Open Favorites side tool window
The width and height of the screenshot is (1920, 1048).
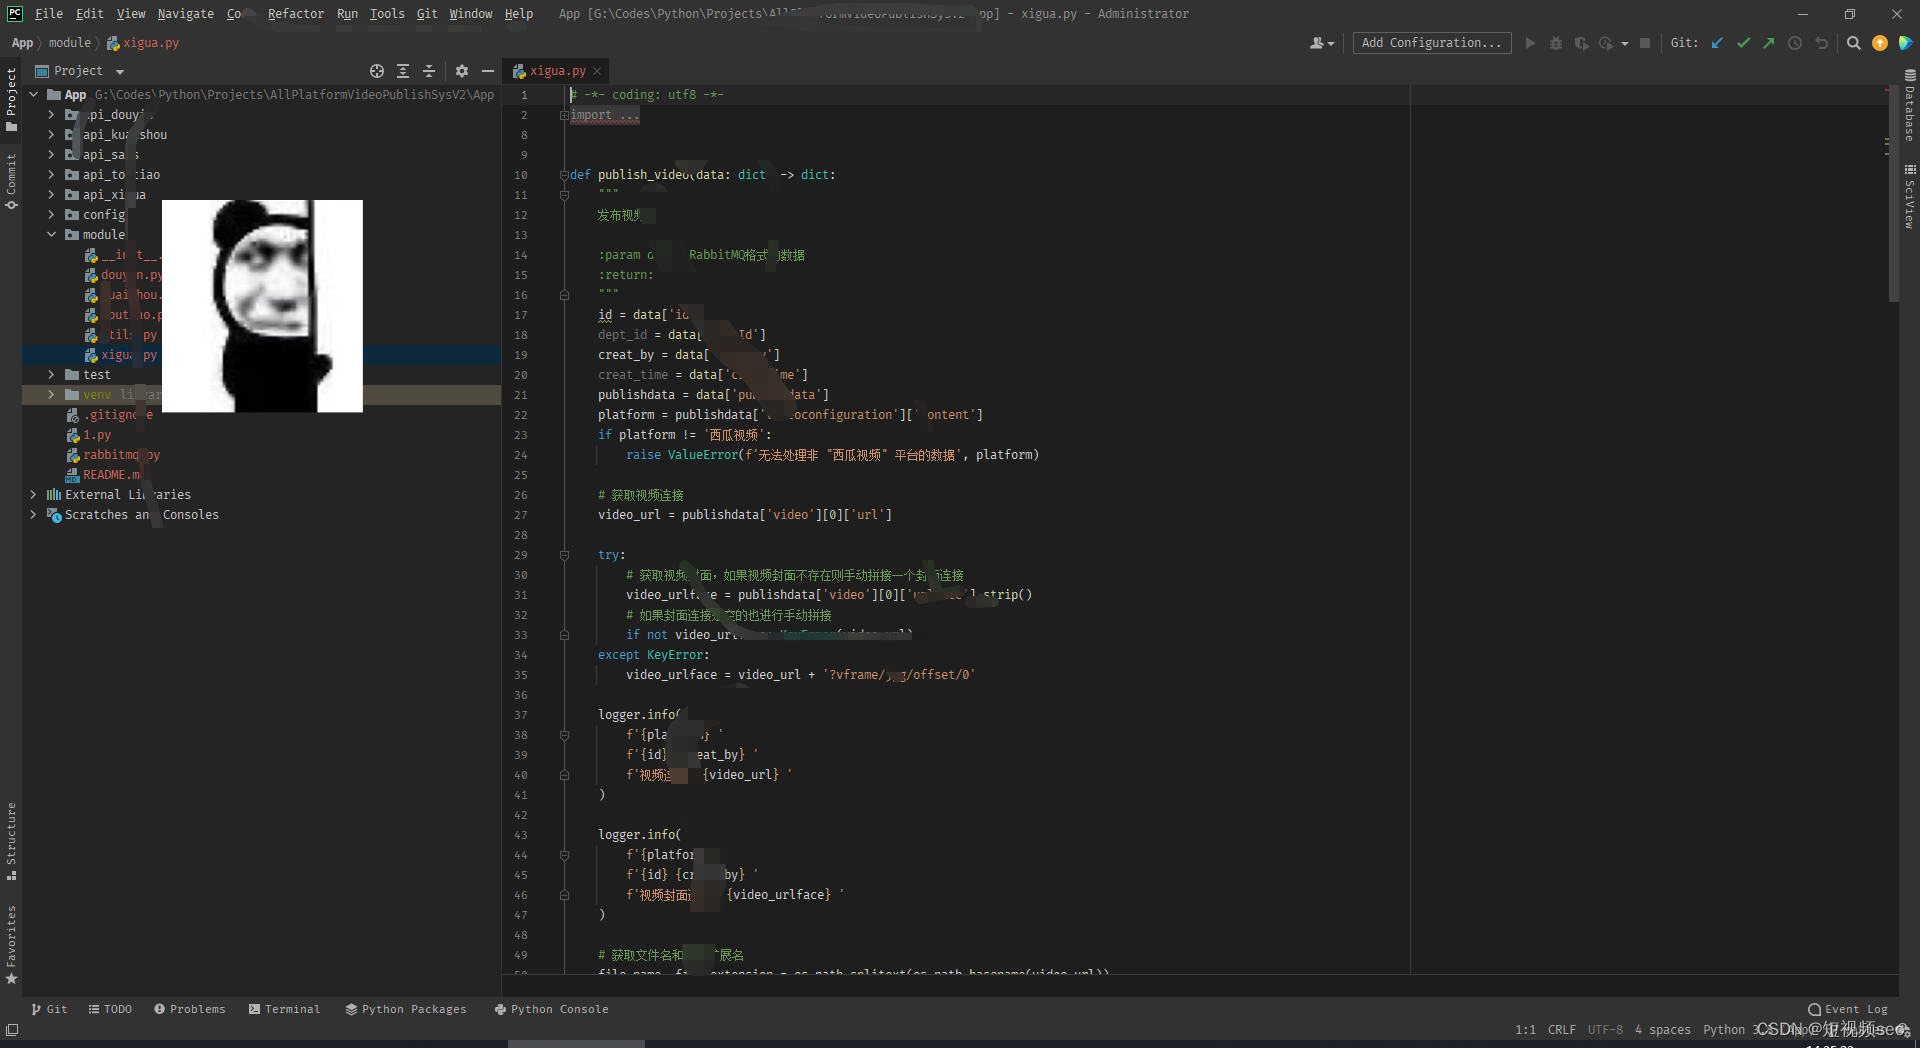pyautogui.click(x=11, y=944)
